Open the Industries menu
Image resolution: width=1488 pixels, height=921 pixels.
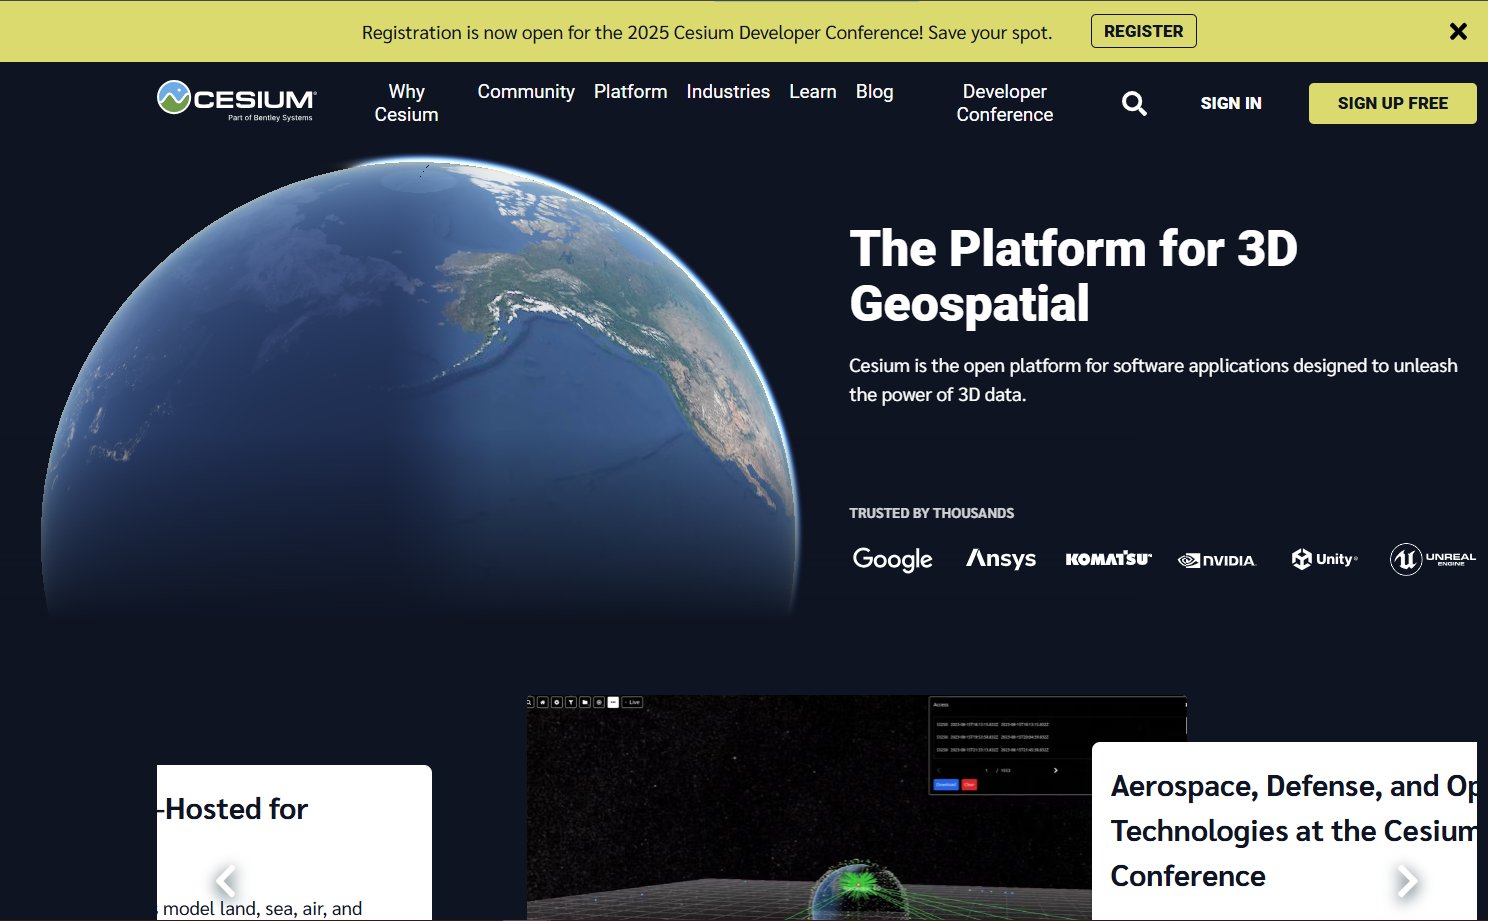click(728, 91)
